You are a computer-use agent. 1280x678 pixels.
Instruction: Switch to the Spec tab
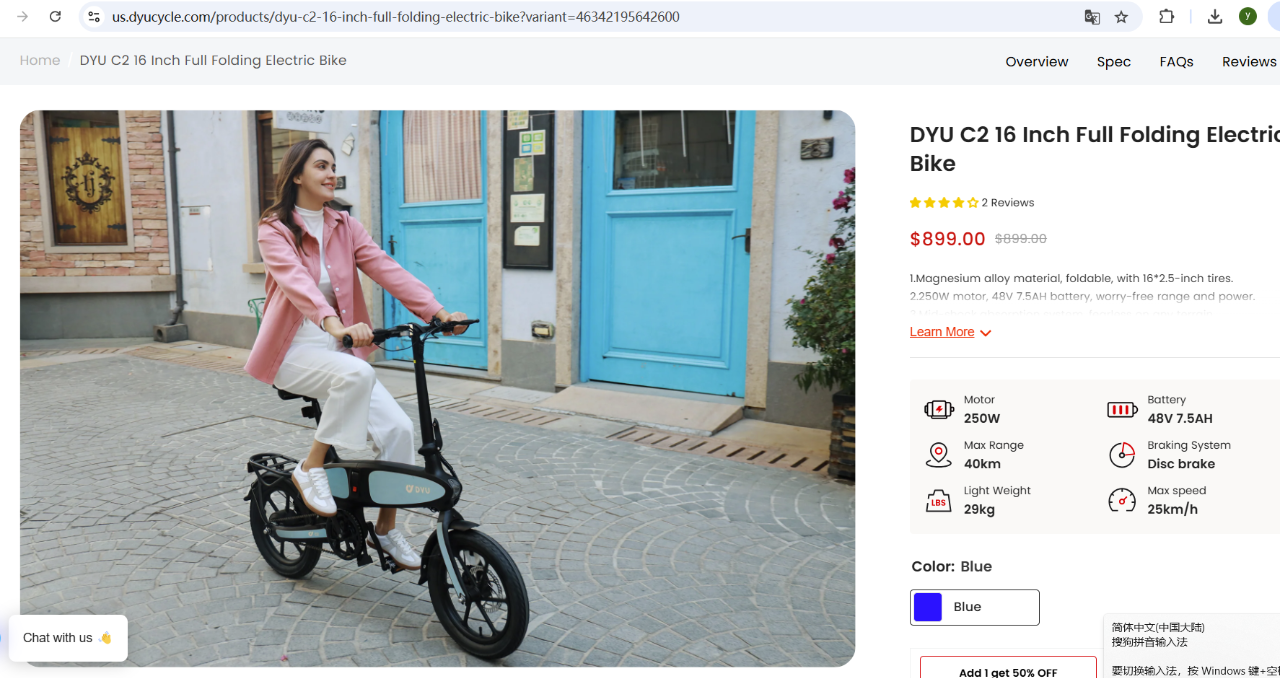click(x=1114, y=61)
